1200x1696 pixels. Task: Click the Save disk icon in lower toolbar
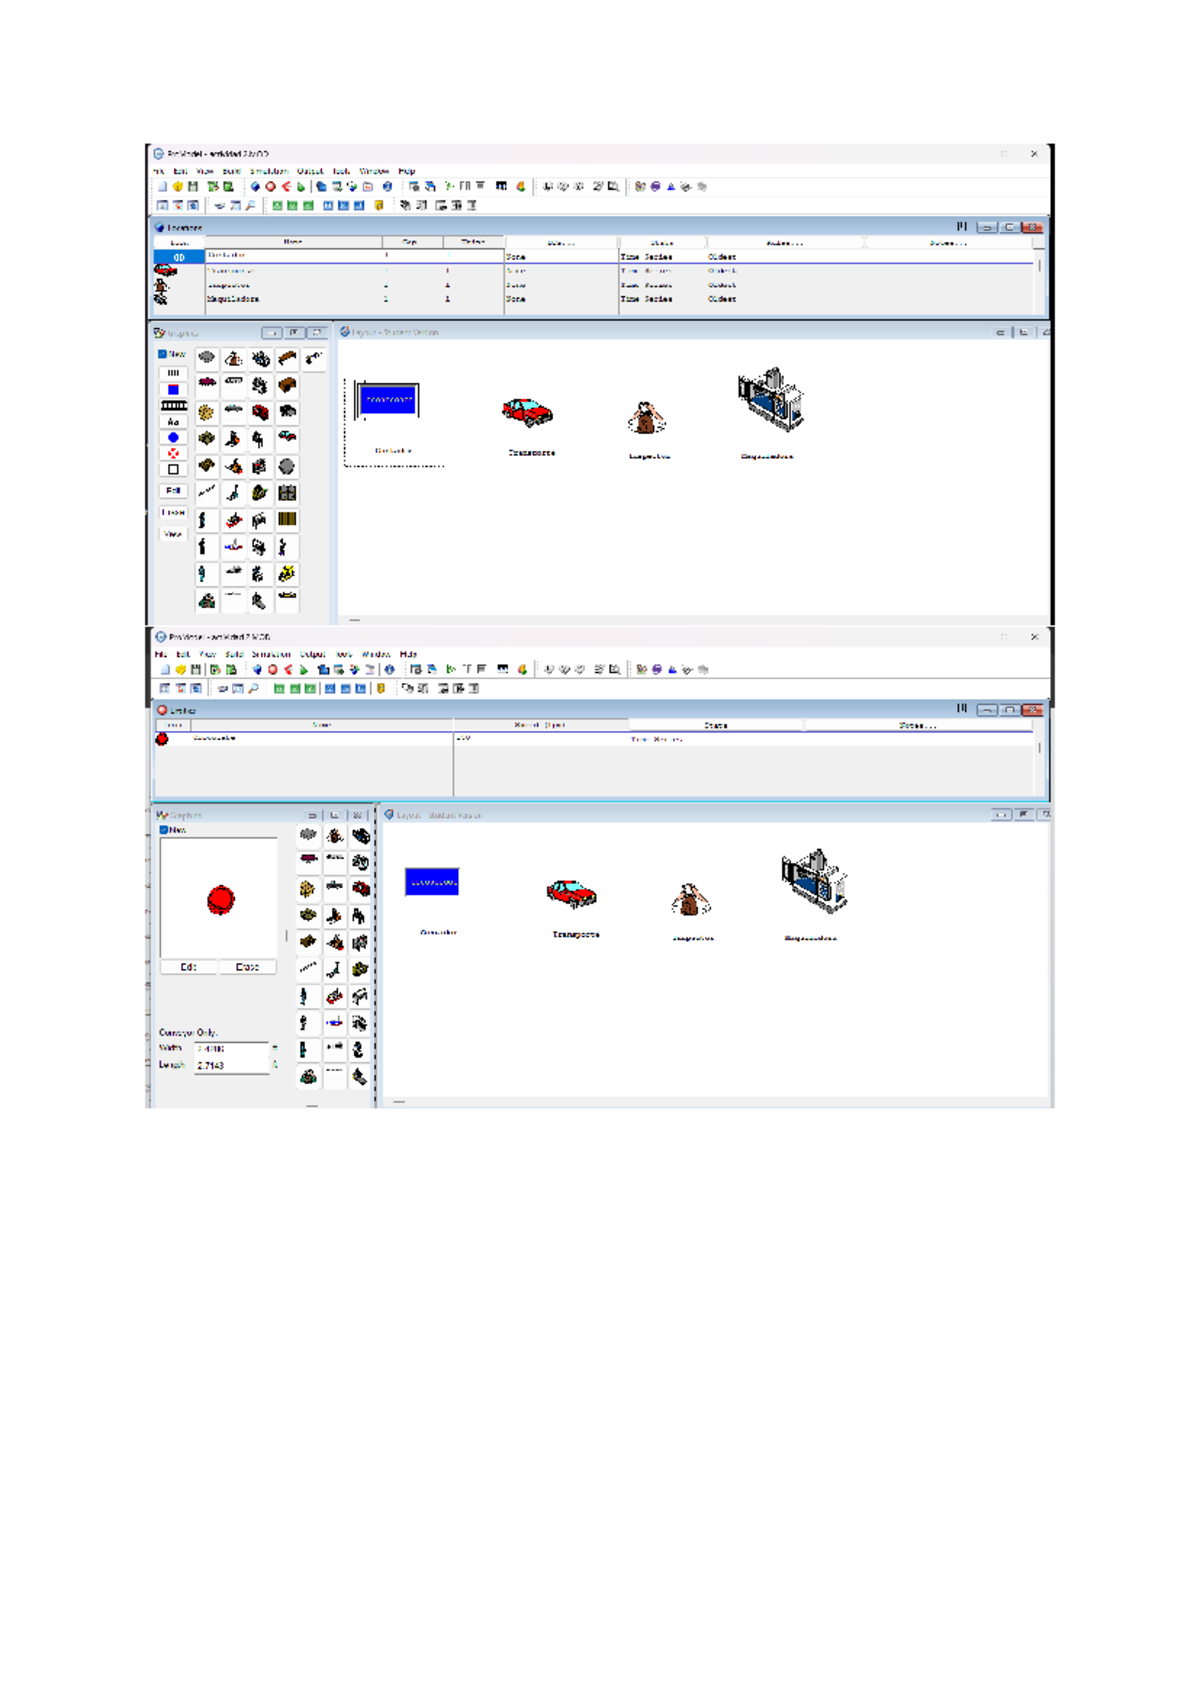196,669
